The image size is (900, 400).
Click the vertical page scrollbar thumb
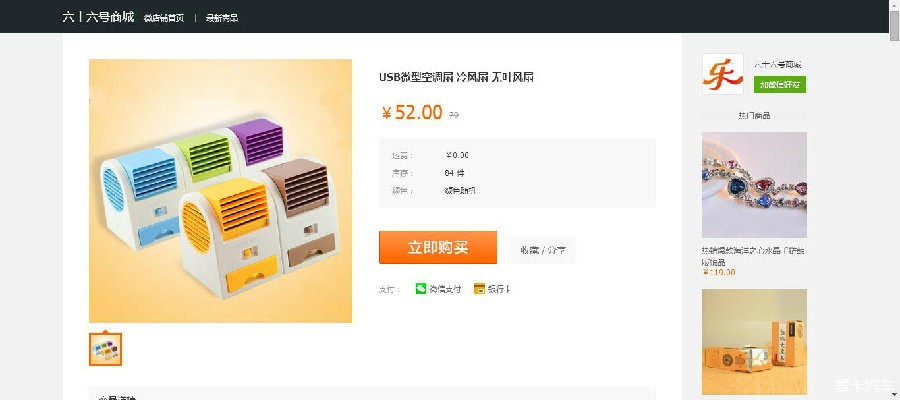(894, 21)
